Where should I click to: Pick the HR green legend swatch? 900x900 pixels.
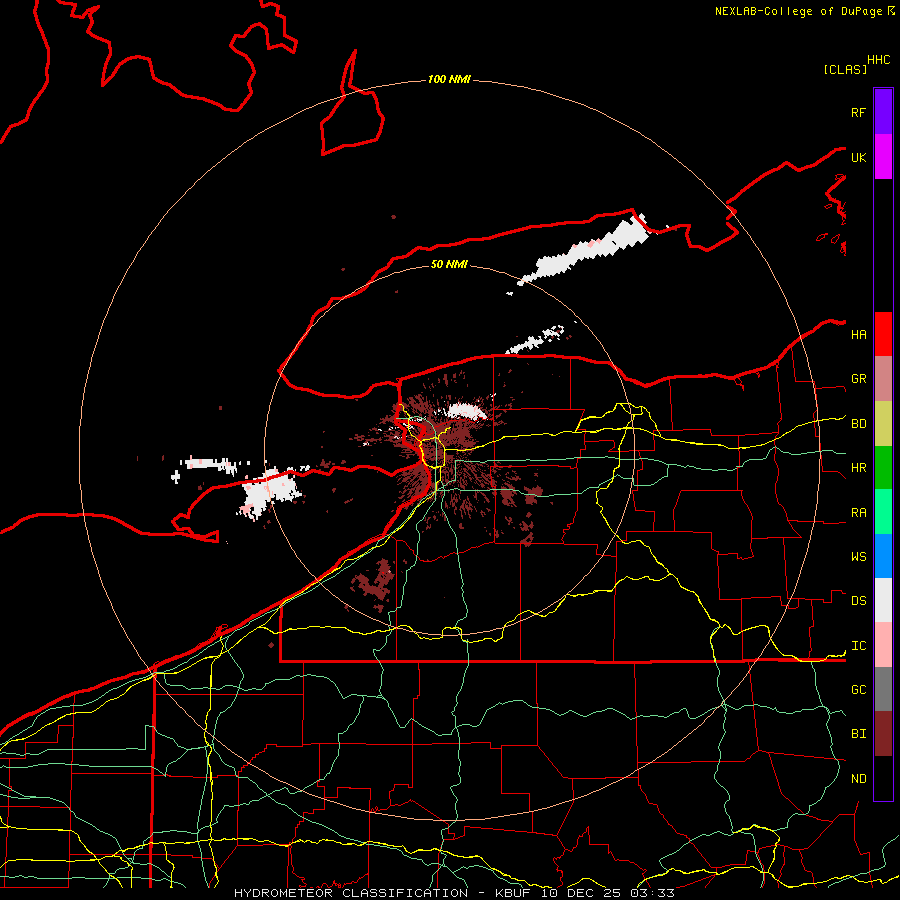[x=883, y=468]
